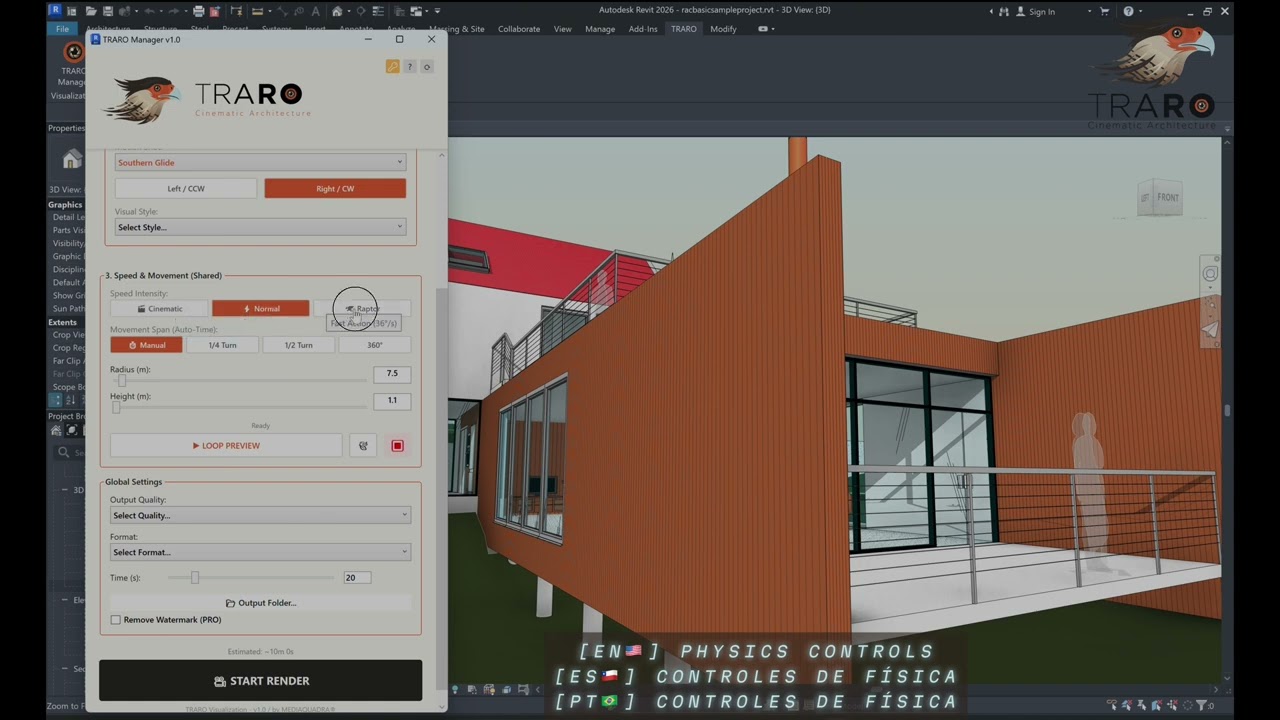Click the Output Folder button
1280x720 pixels.
click(260, 603)
